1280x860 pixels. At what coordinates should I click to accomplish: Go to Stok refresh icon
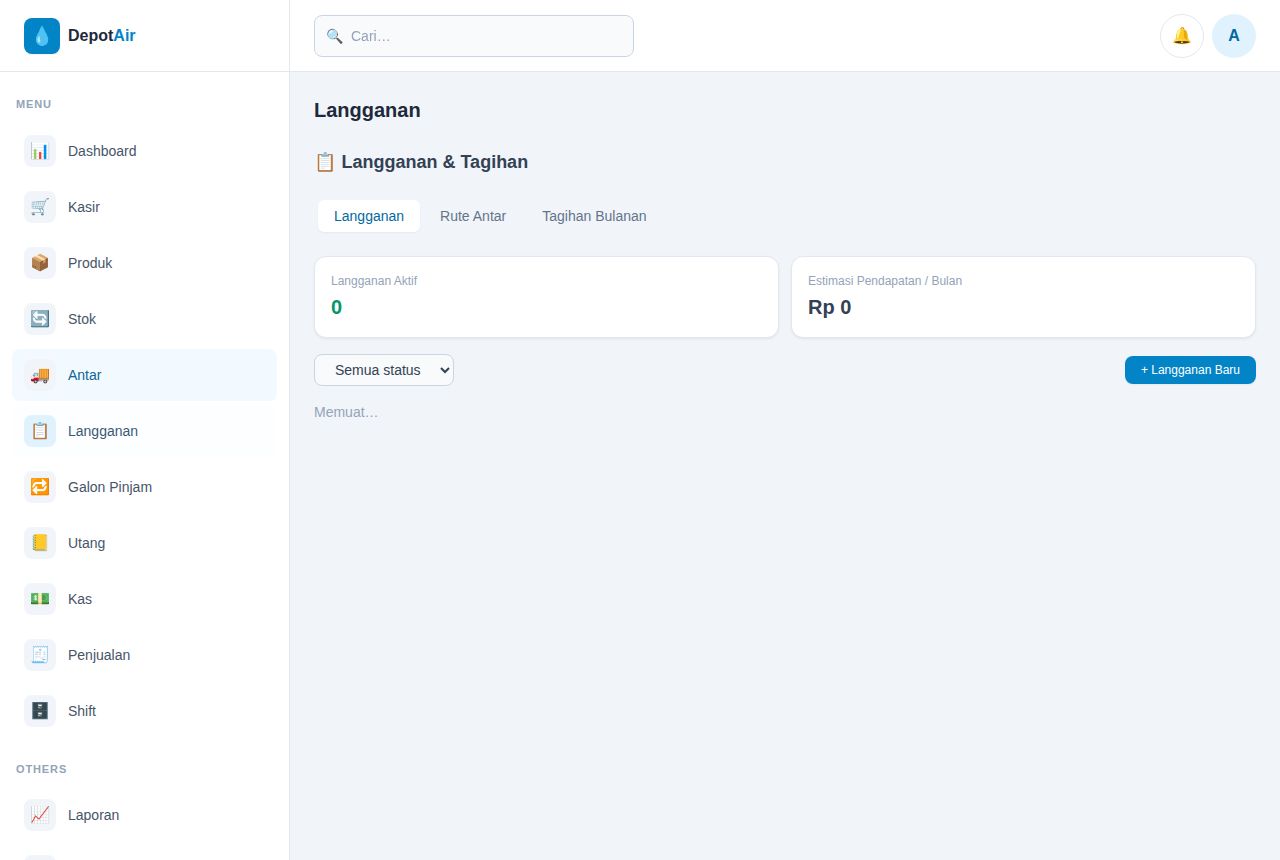(40, 319)
